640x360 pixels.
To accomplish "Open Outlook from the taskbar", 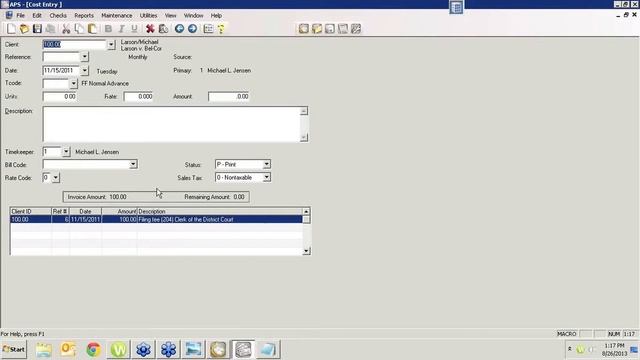I will pos(69,349).
